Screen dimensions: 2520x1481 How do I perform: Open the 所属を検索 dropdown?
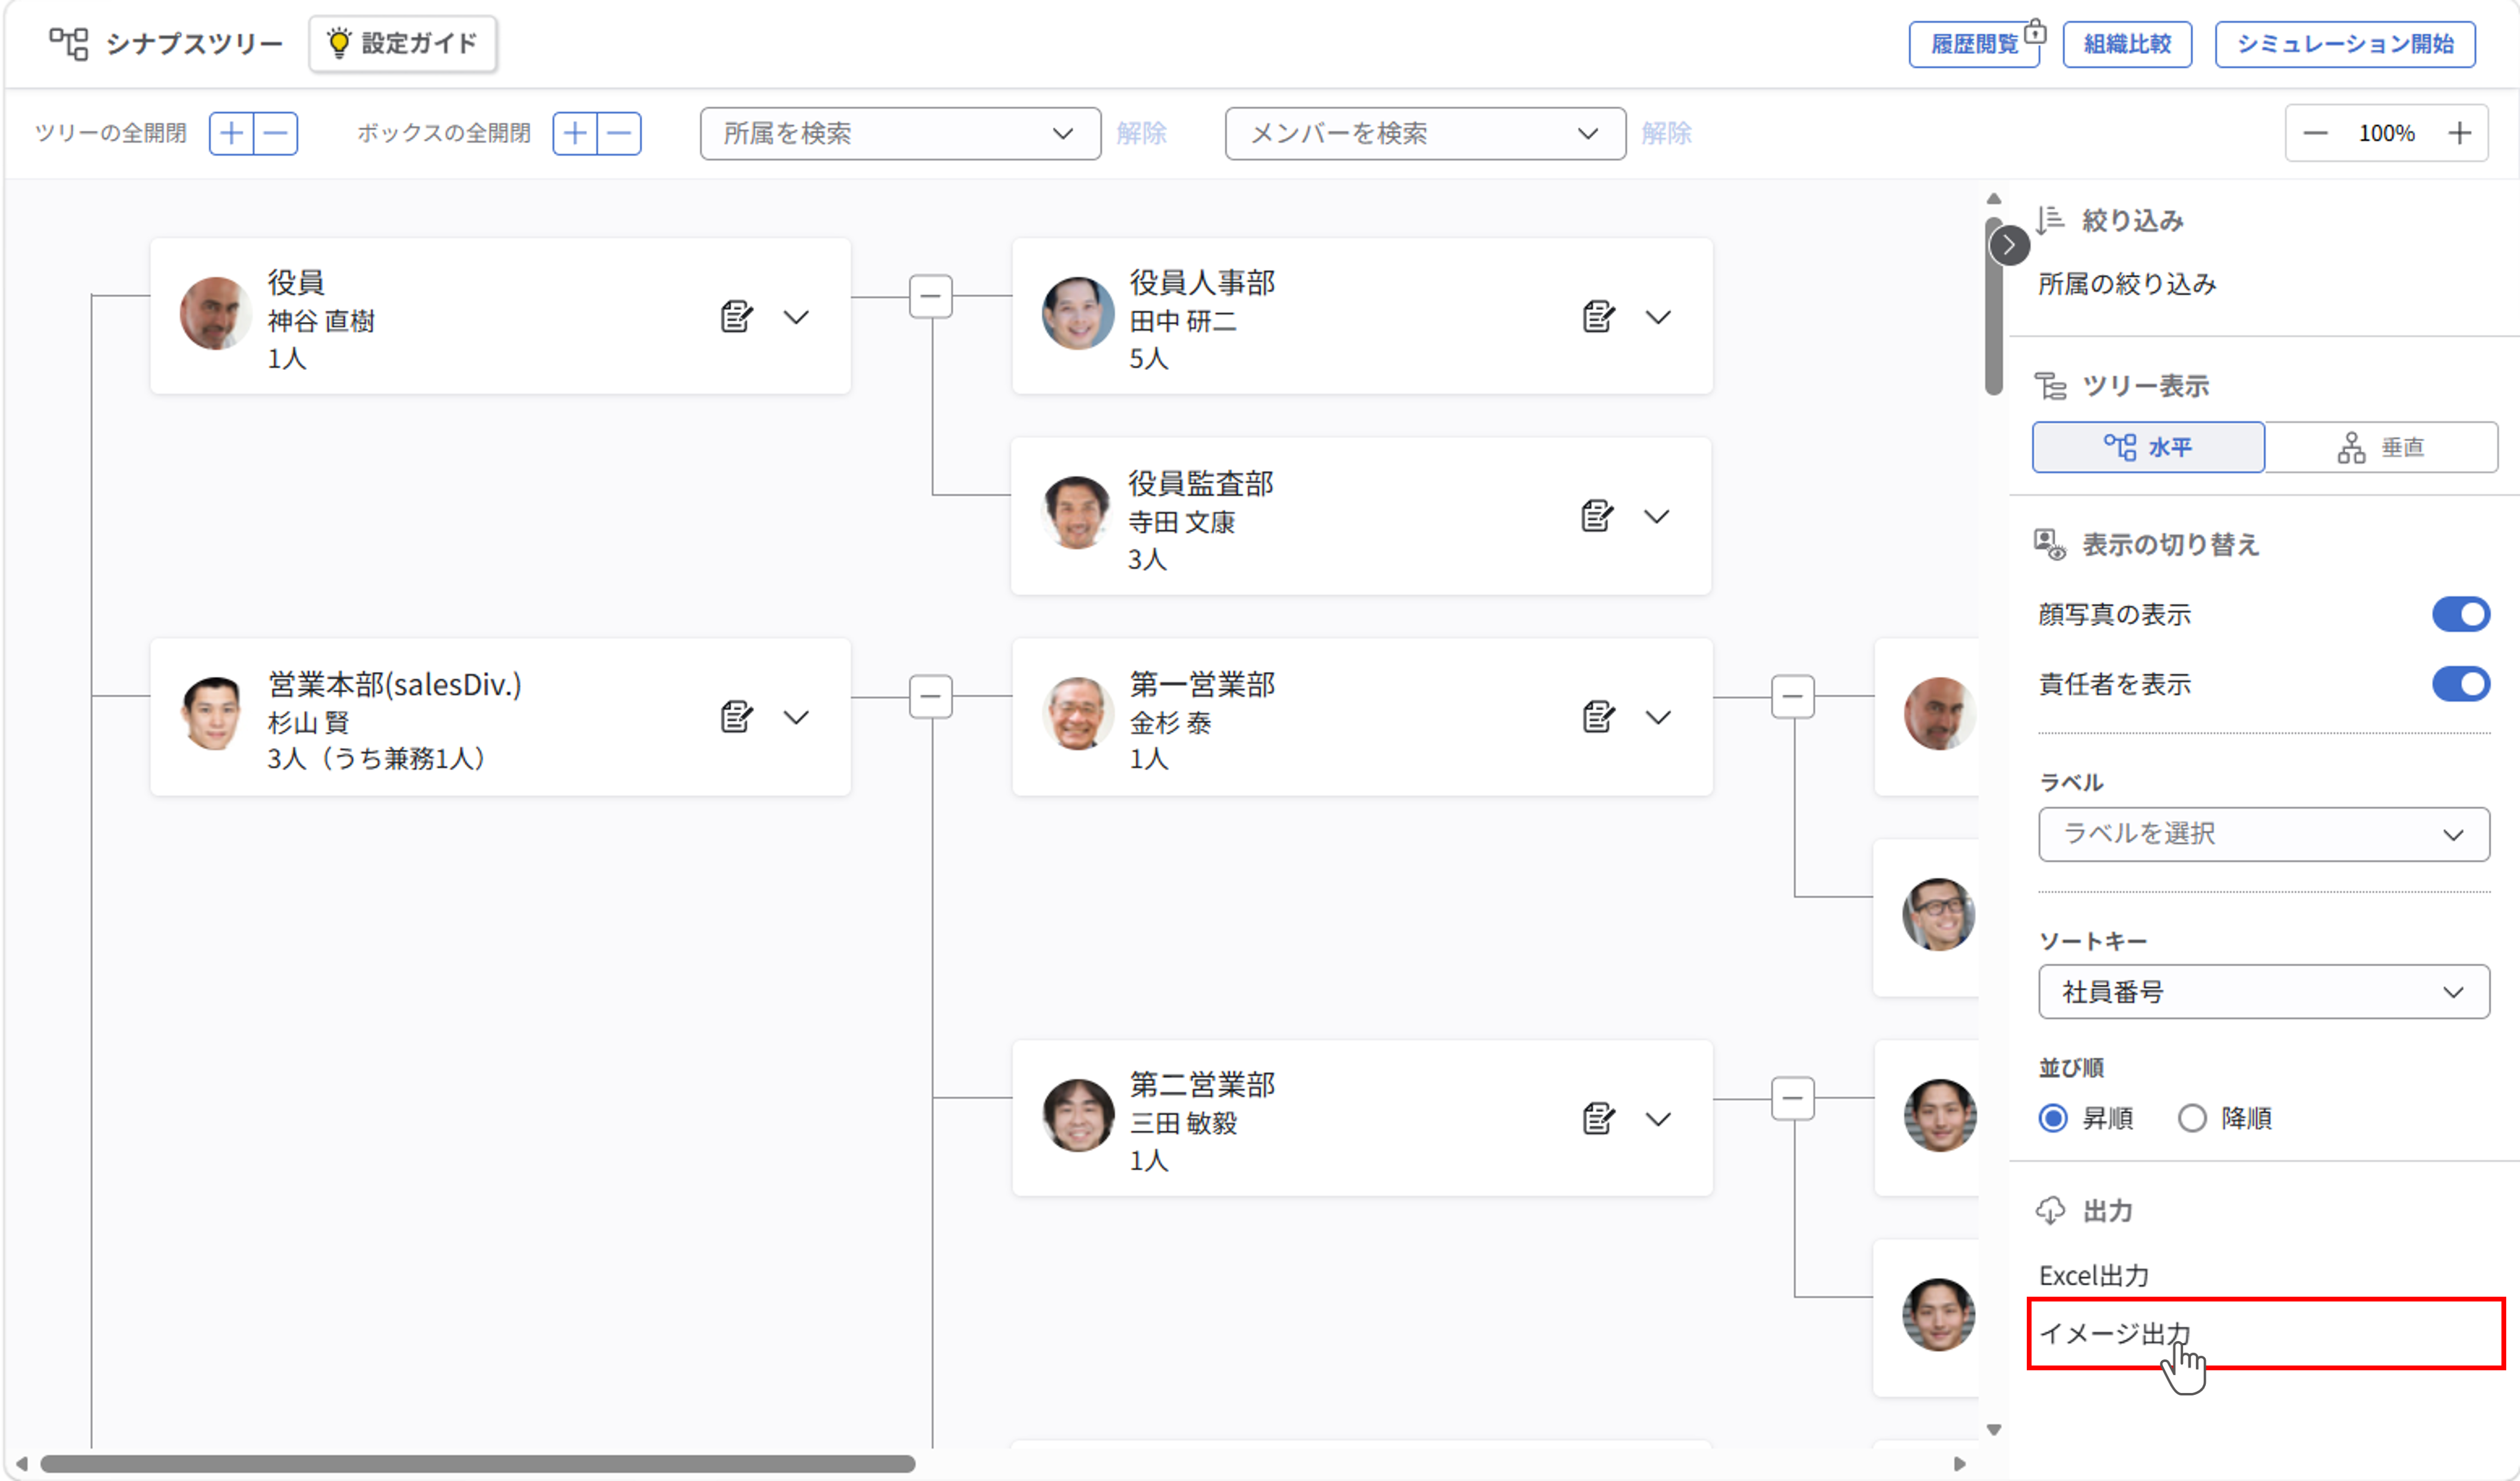[900, 133]
